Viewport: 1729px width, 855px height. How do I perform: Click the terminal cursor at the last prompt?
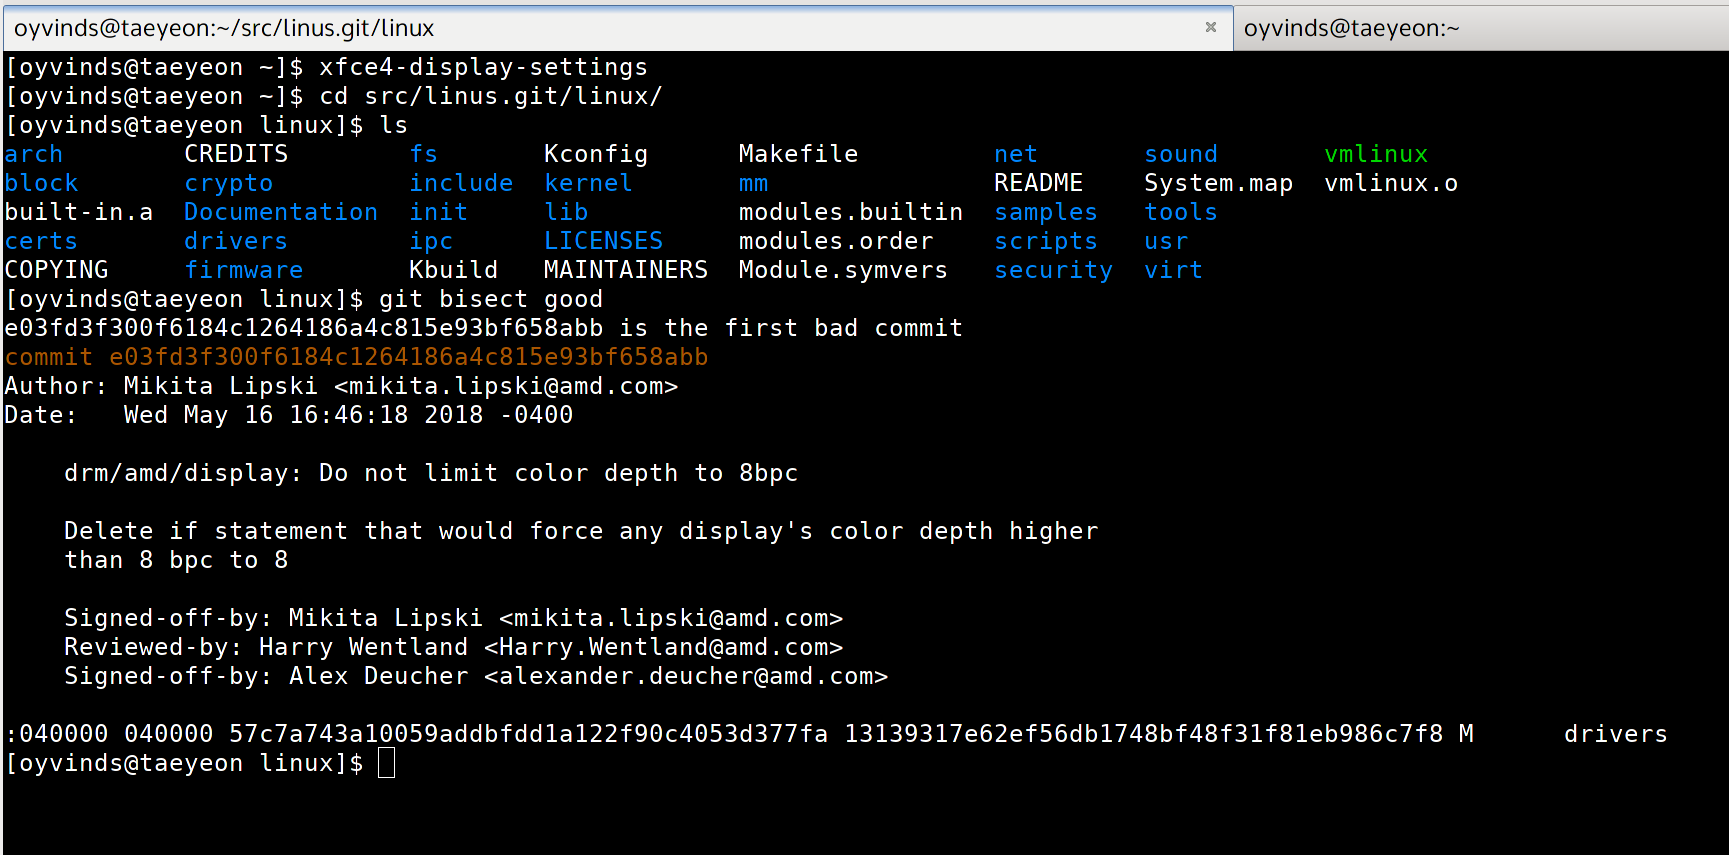(x=387, y=764)
